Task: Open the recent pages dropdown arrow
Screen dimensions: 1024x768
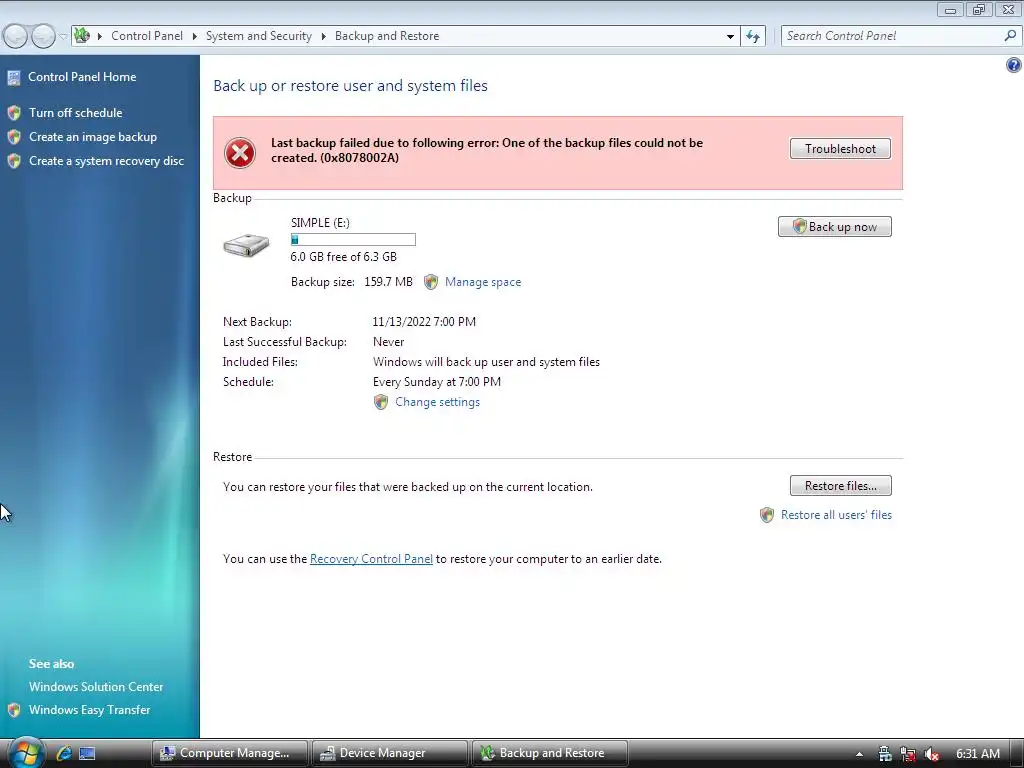Action: (x=63, y=36)
